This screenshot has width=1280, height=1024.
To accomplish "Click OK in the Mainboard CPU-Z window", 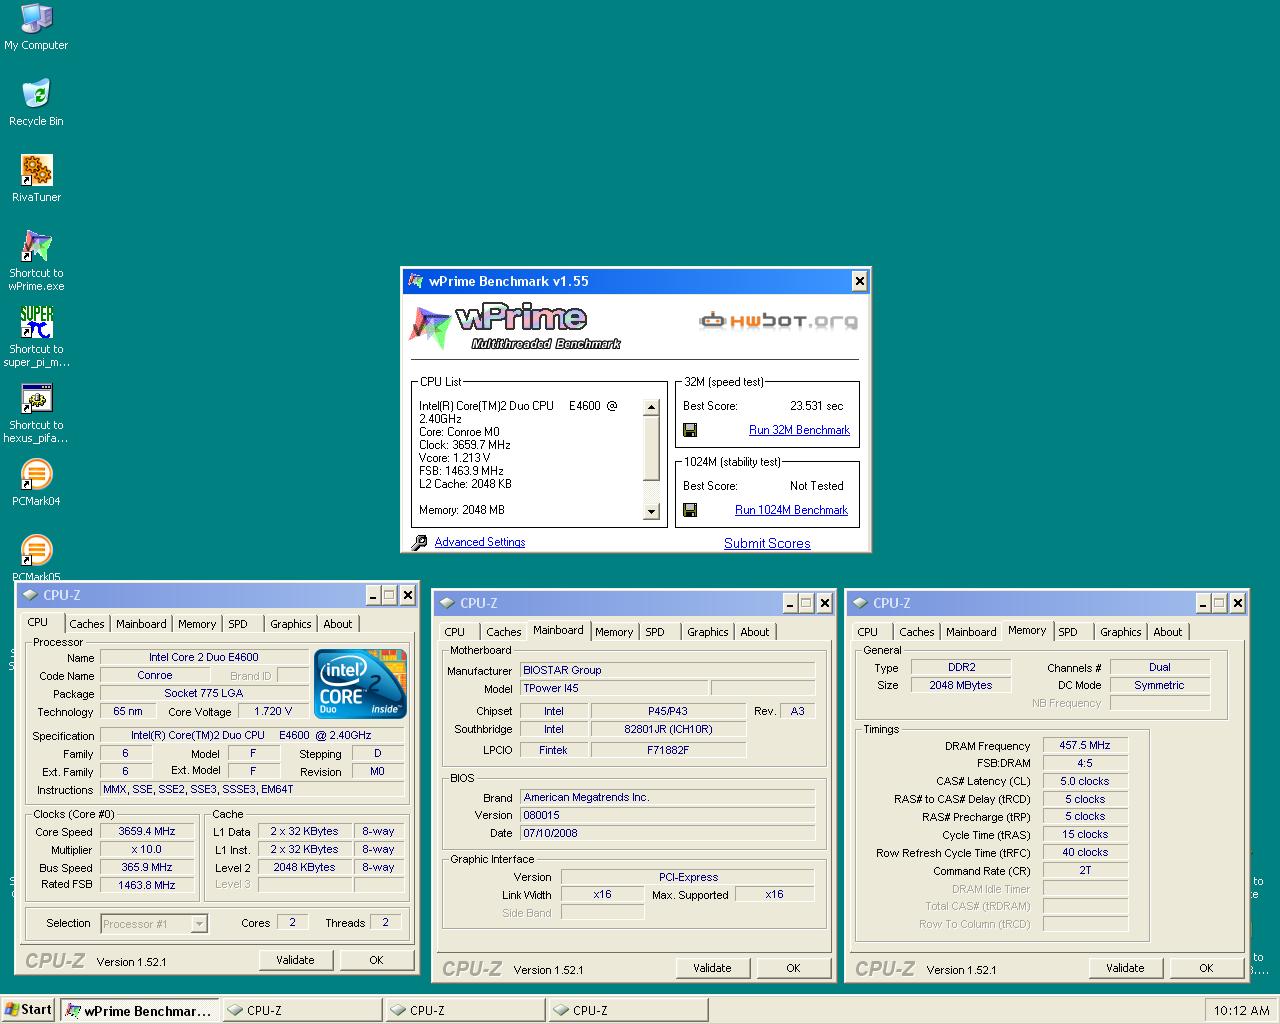I will (793, 968).
